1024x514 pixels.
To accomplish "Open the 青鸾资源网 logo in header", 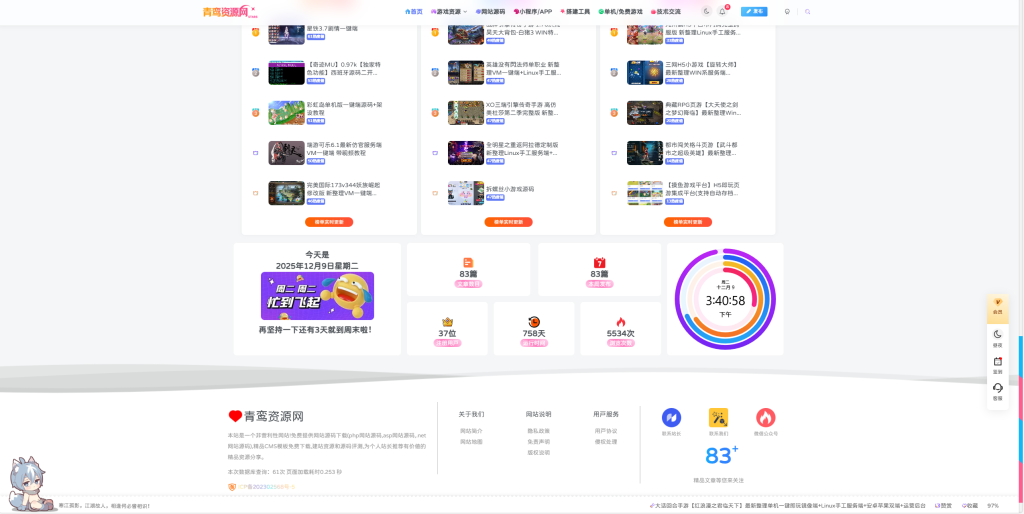I will [229, 11].
